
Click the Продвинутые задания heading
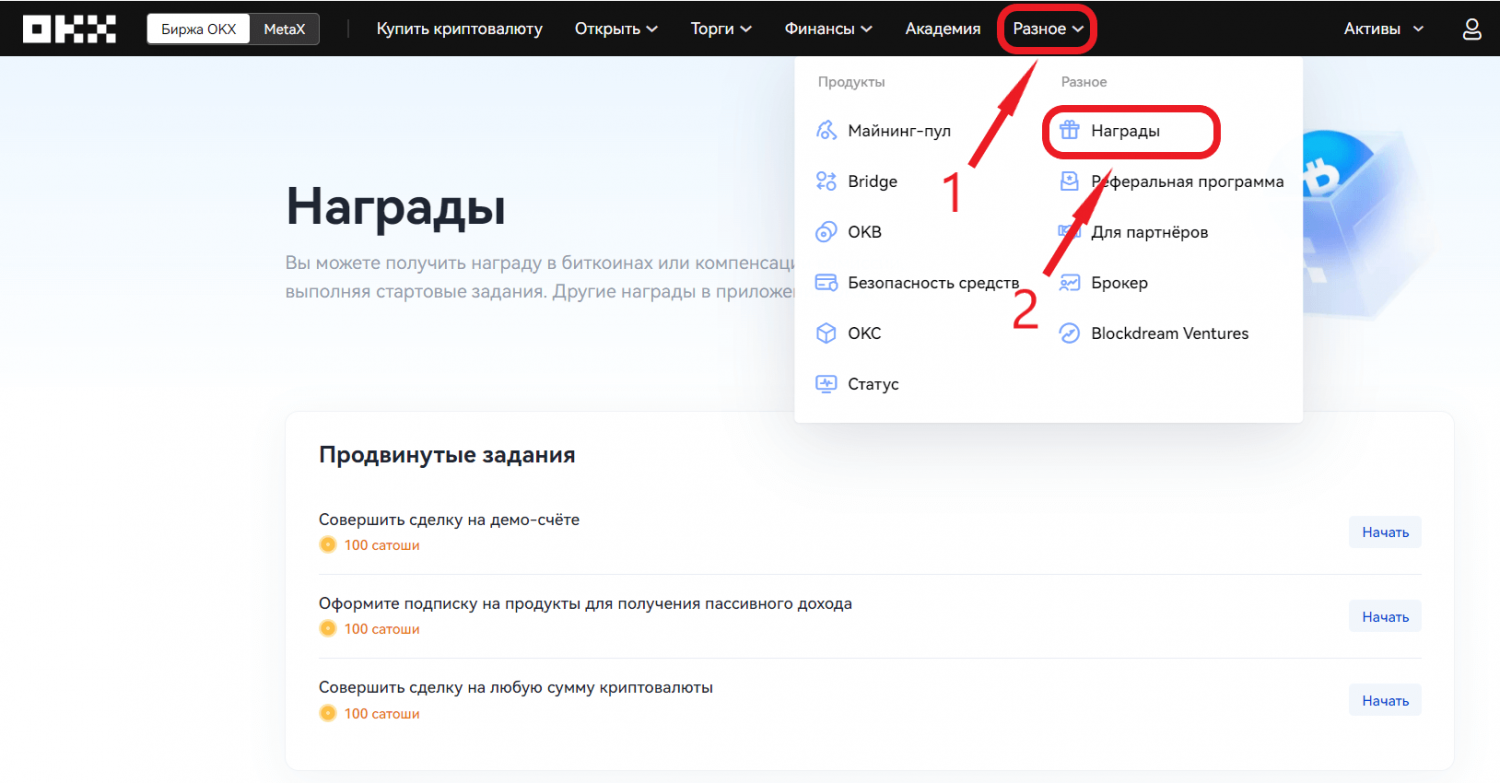click(x=447, y=455)
